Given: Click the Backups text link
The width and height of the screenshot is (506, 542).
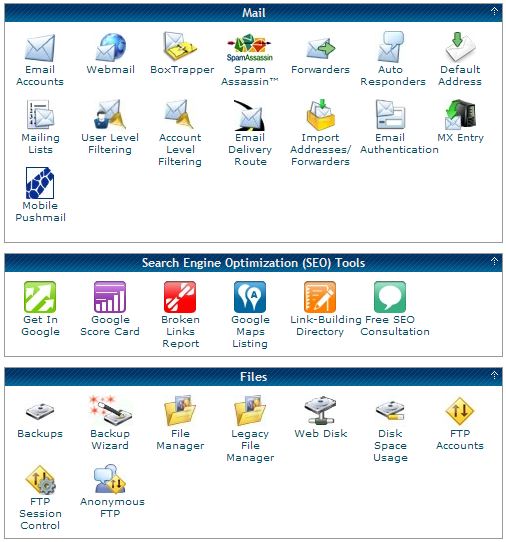Looking at the screenshot, I should click(40, 434).
